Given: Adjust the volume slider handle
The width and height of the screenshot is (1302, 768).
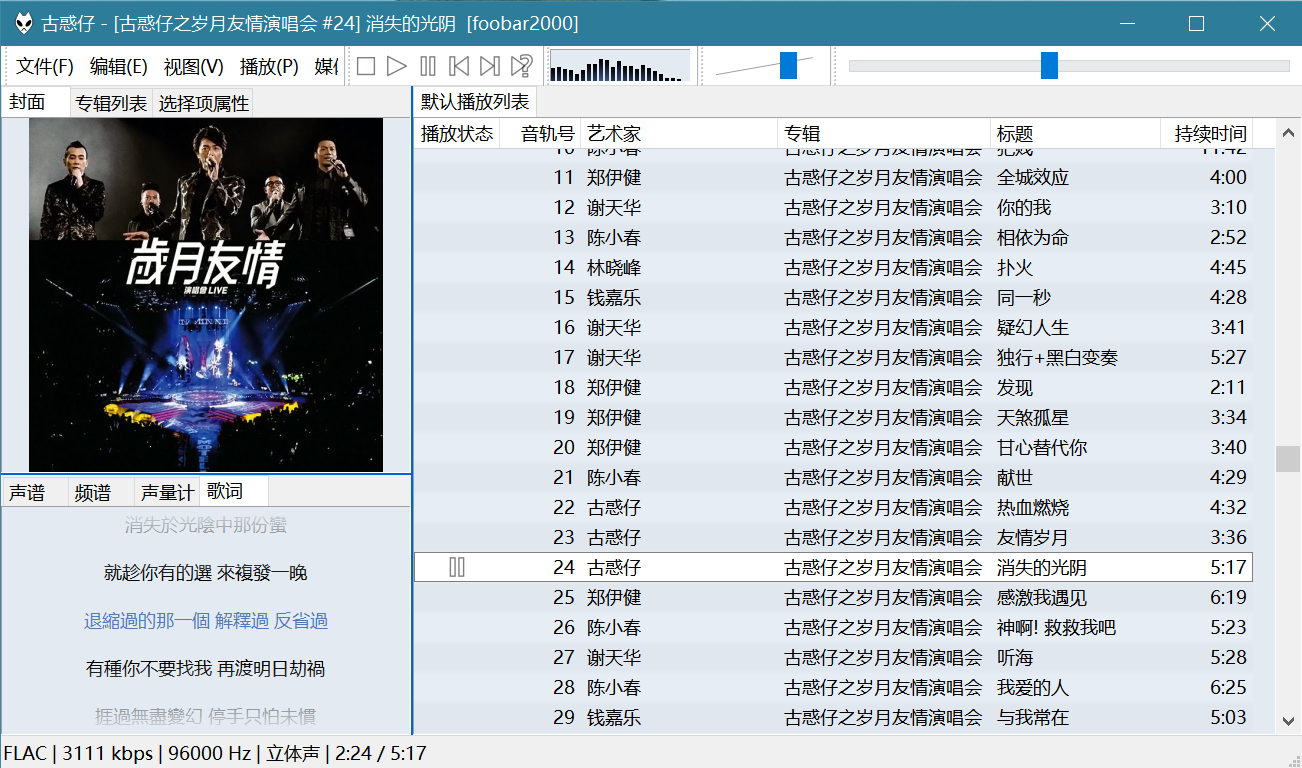Looking at the screenshot, I should tap(788, 66).
